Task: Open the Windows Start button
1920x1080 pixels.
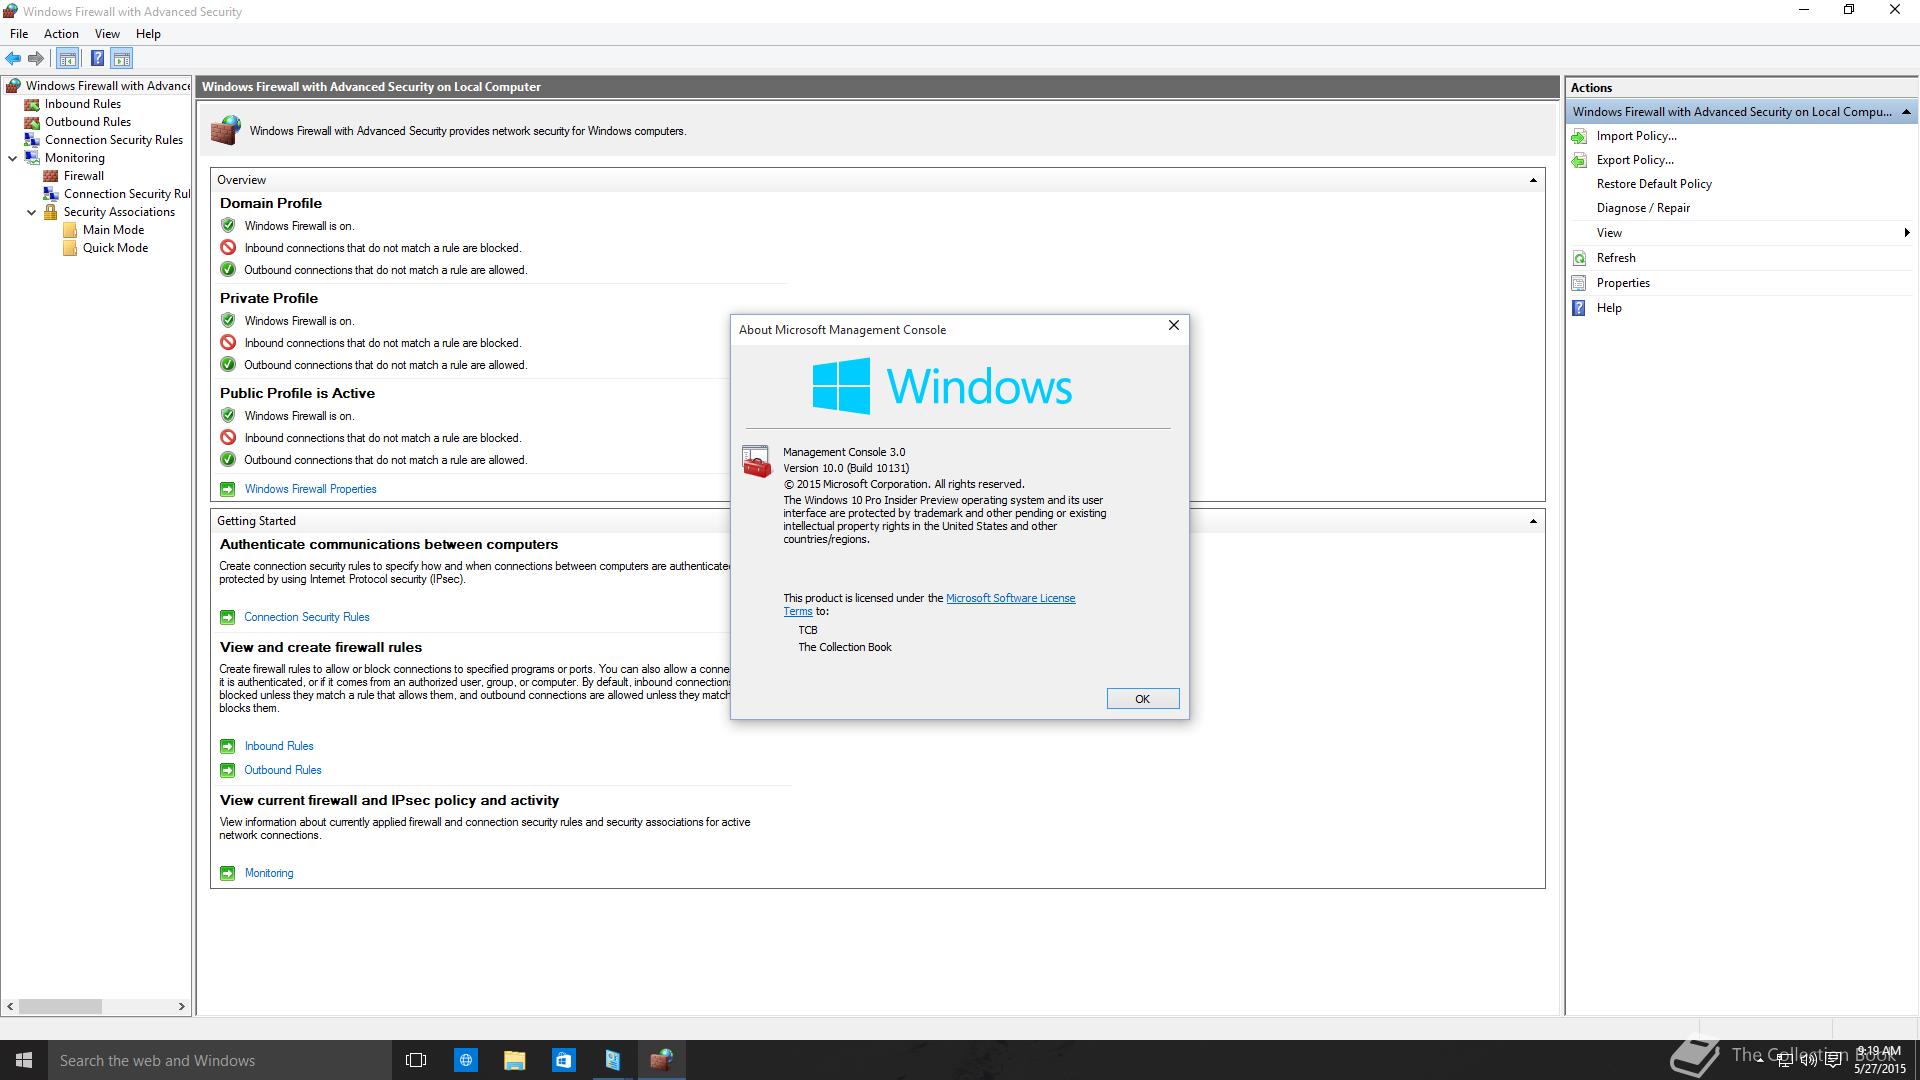Action: [x=24, y=1060]
